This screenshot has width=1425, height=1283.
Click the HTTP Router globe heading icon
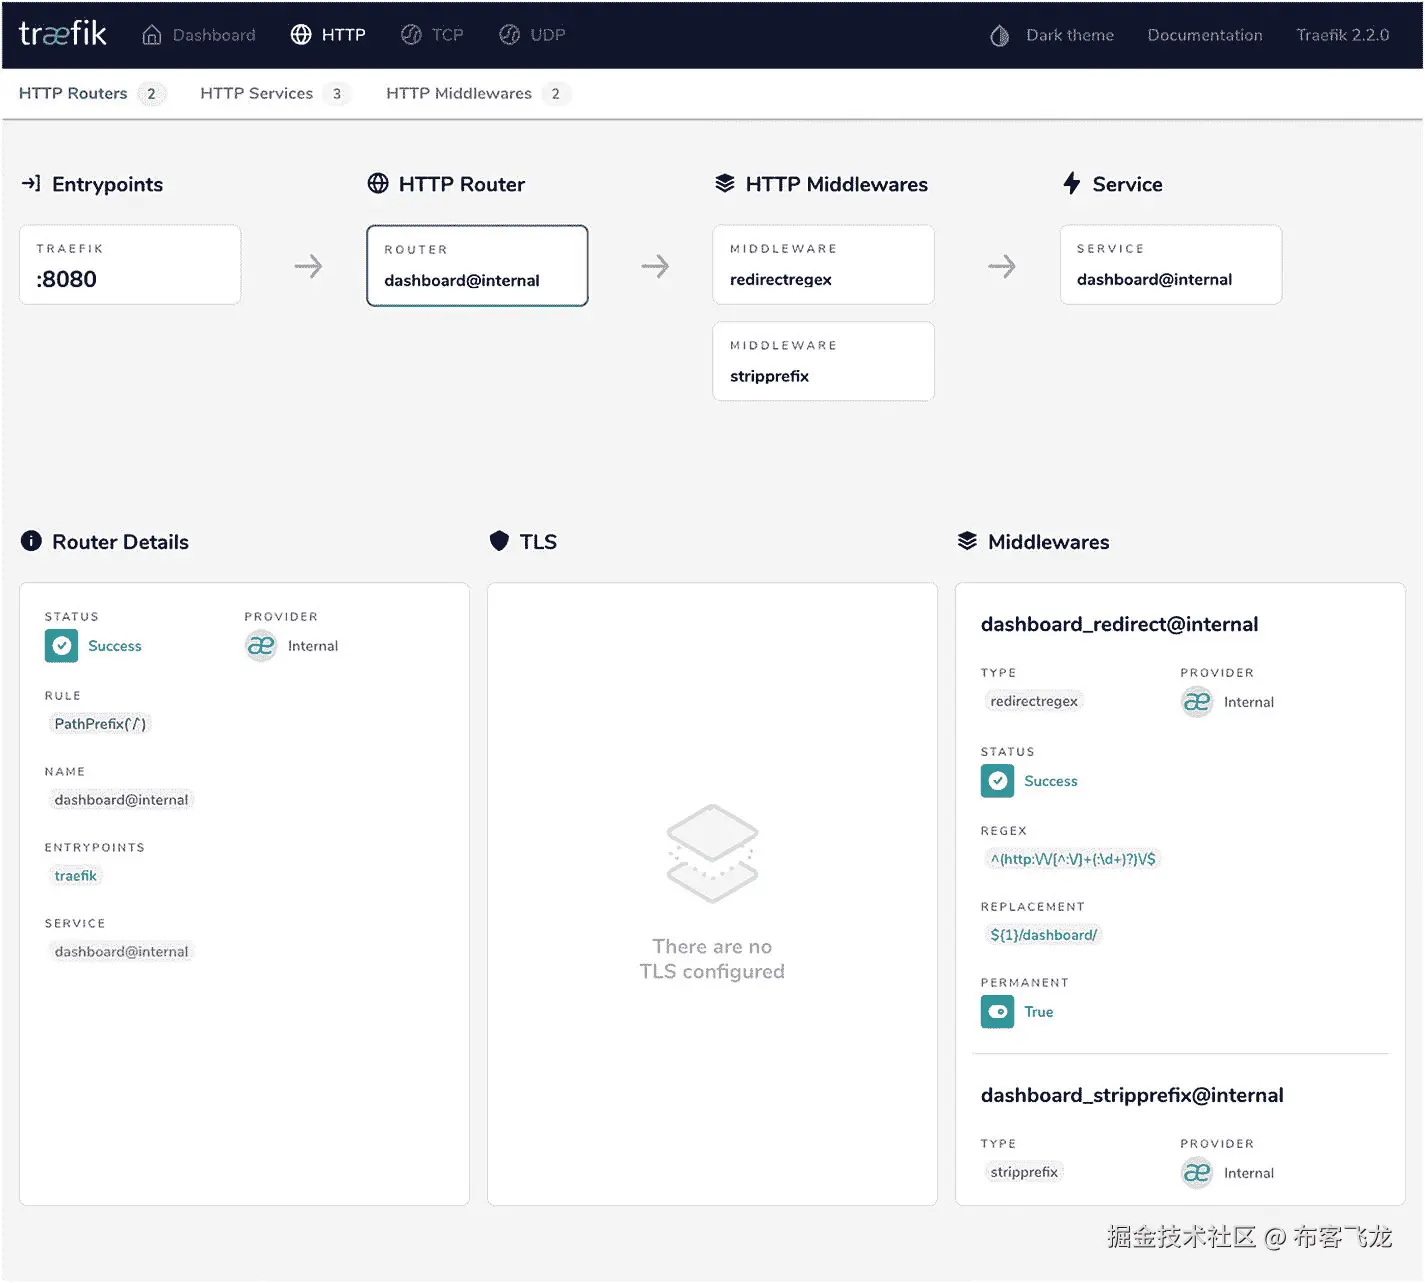[x=378, y=183]
